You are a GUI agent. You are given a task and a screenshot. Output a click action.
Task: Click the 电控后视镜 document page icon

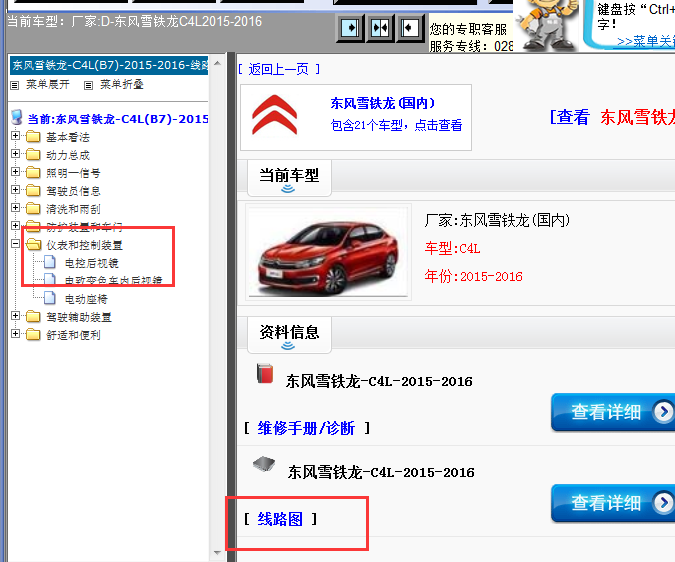(50, 262)
